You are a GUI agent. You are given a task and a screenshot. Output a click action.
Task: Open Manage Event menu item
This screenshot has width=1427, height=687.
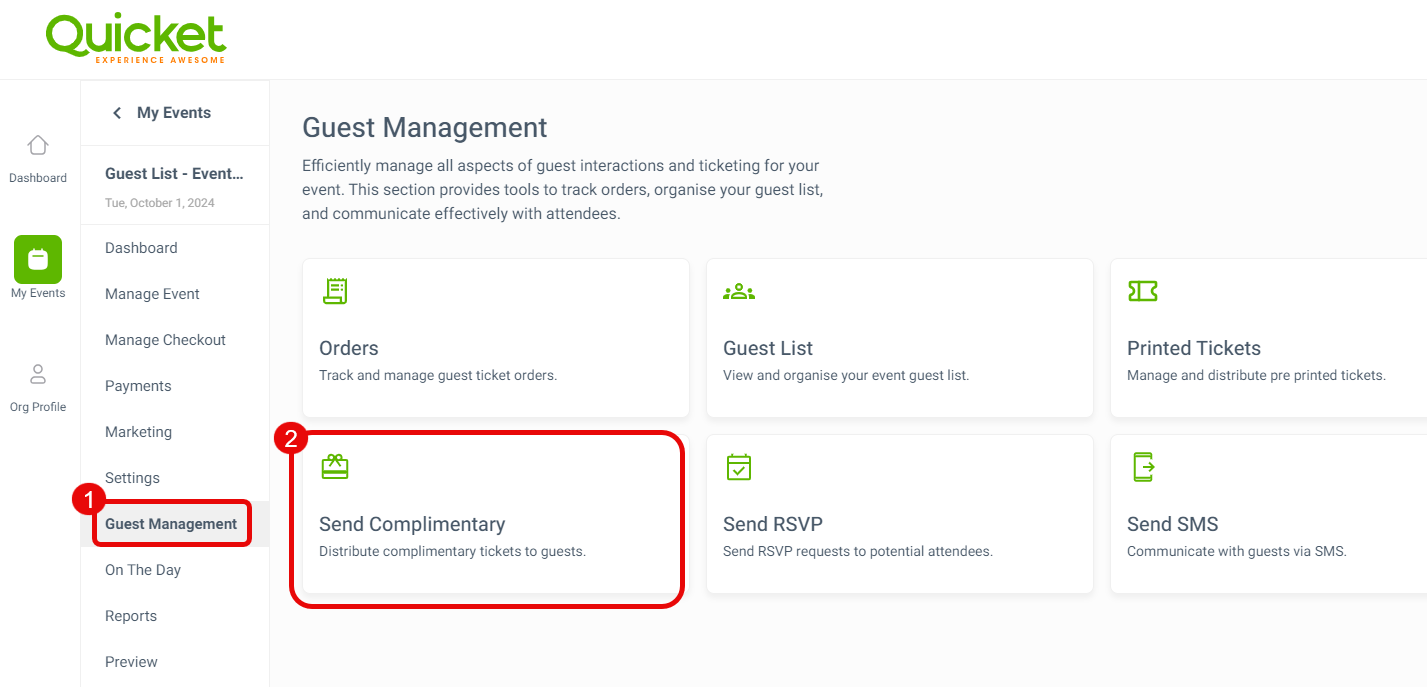coord(152,294)
